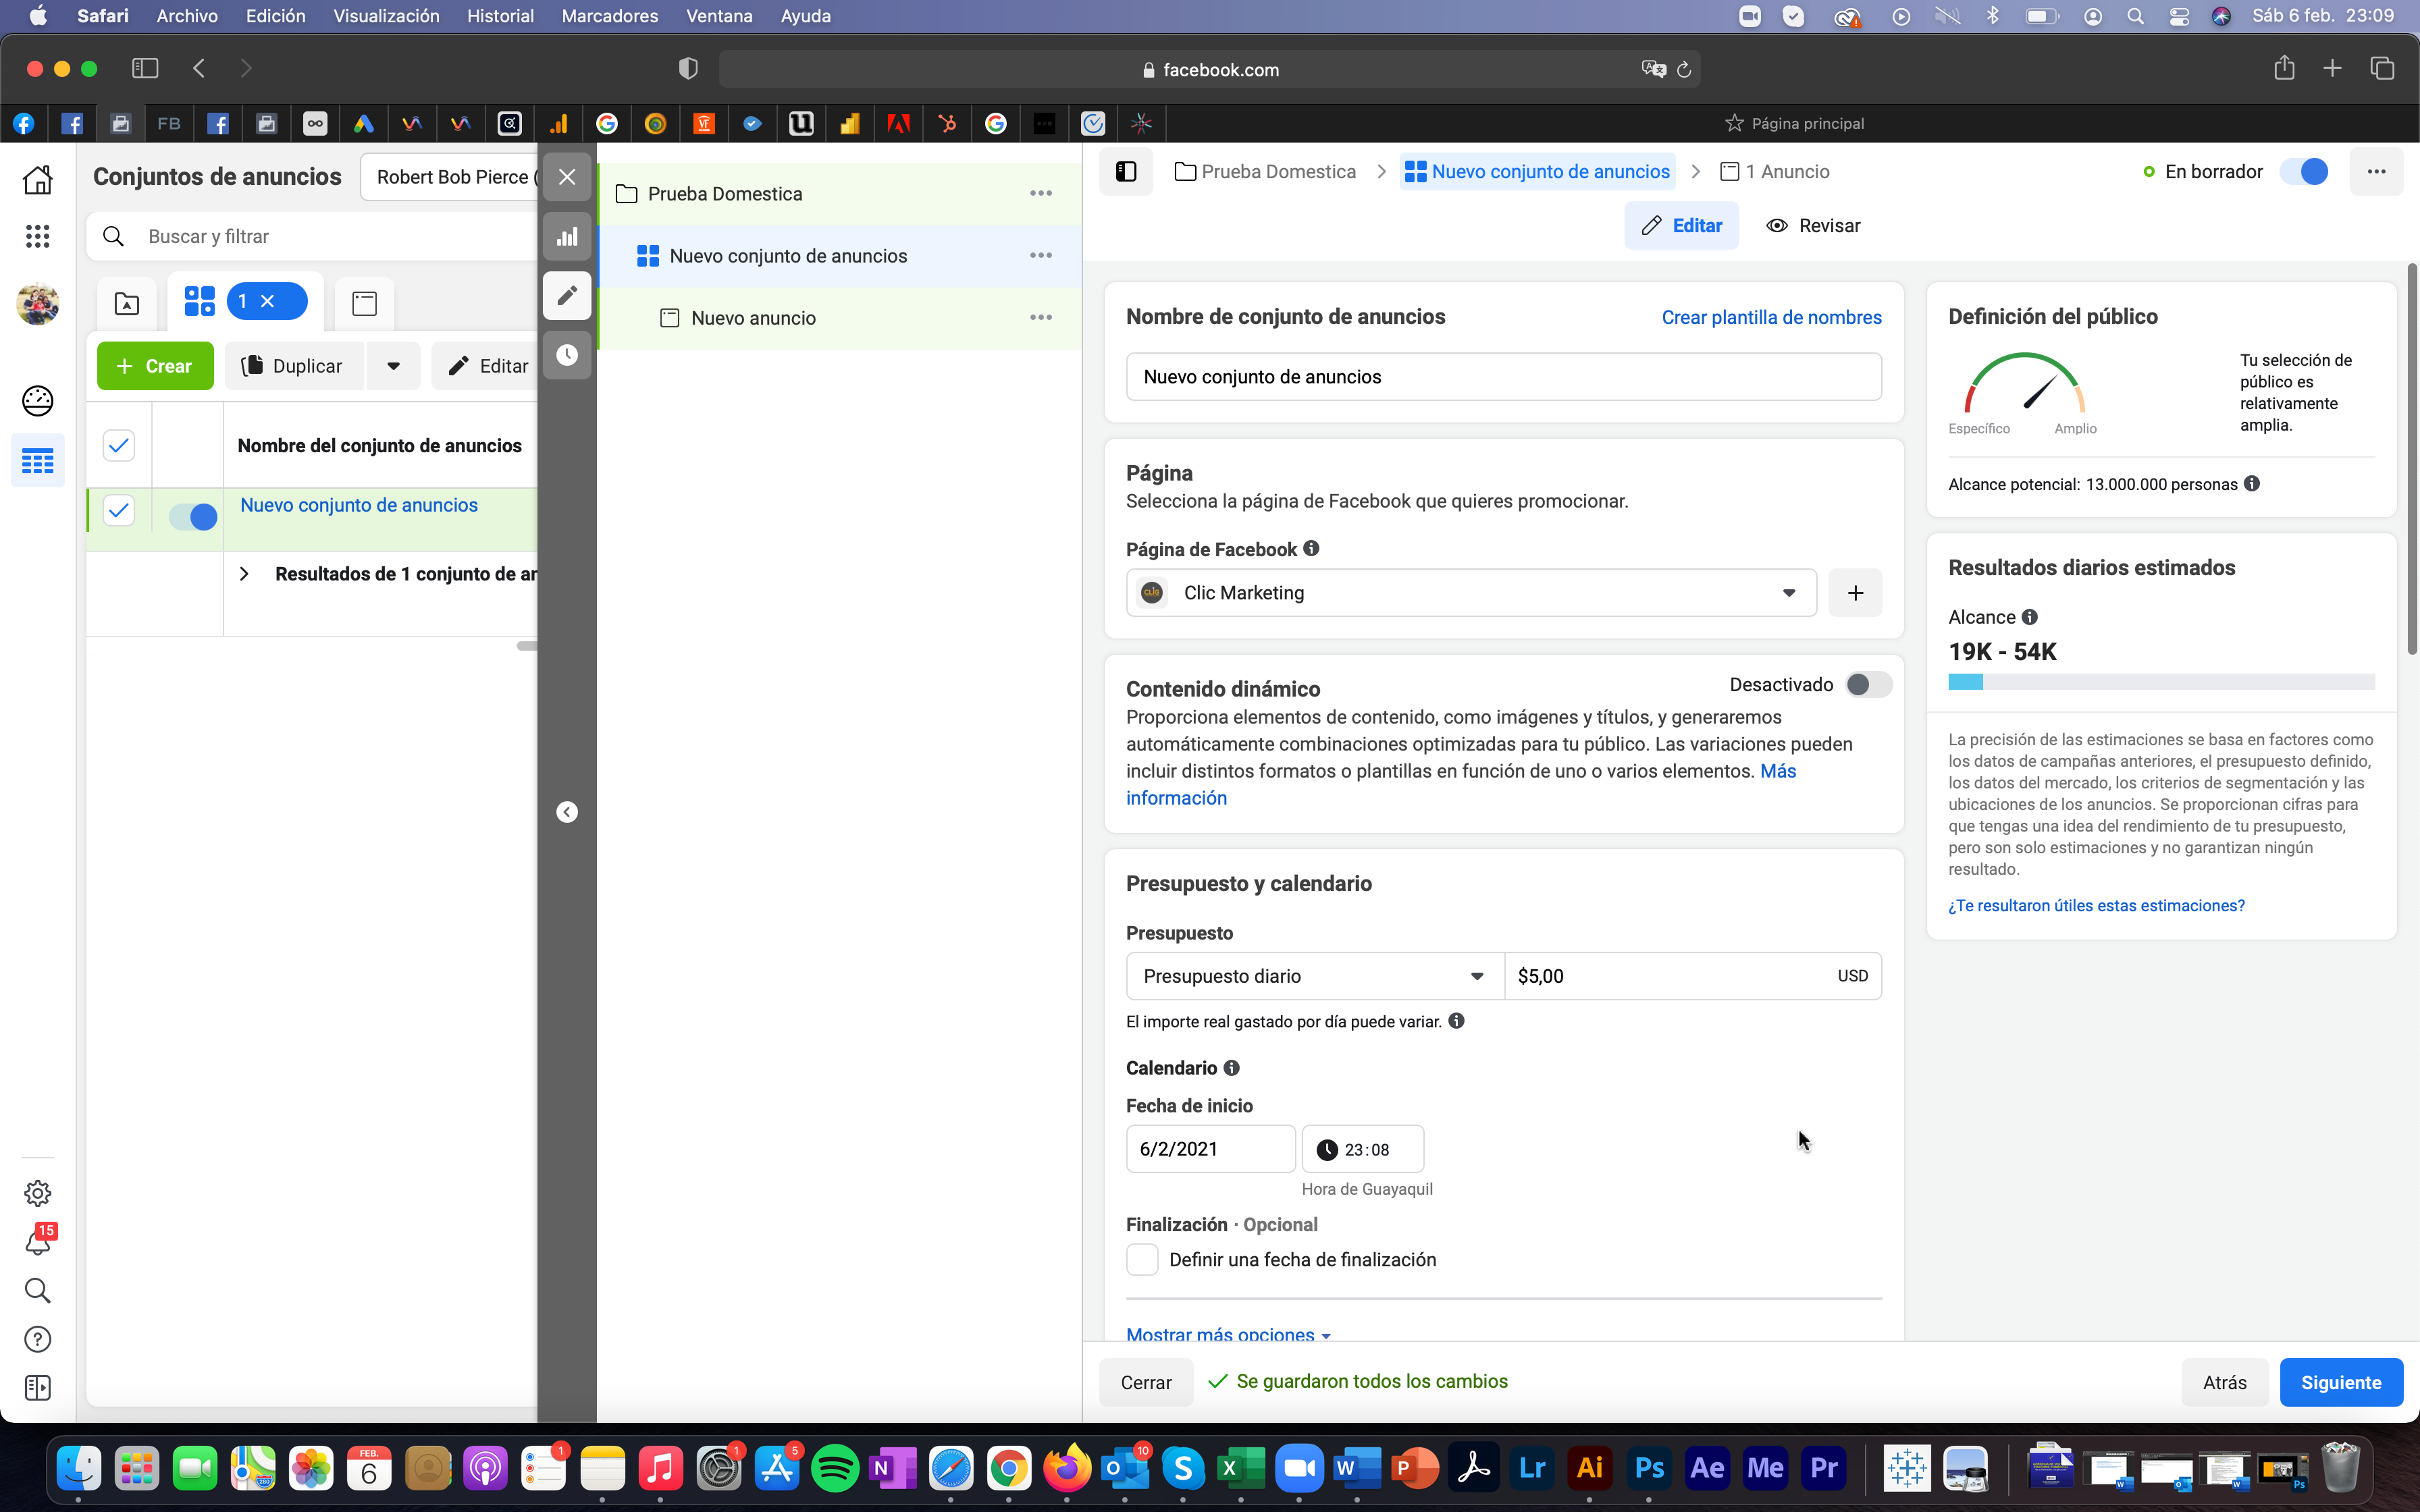Open the Ads Manager home icon
Viewport: 2420px width, 1512px height.
(38, 180)
